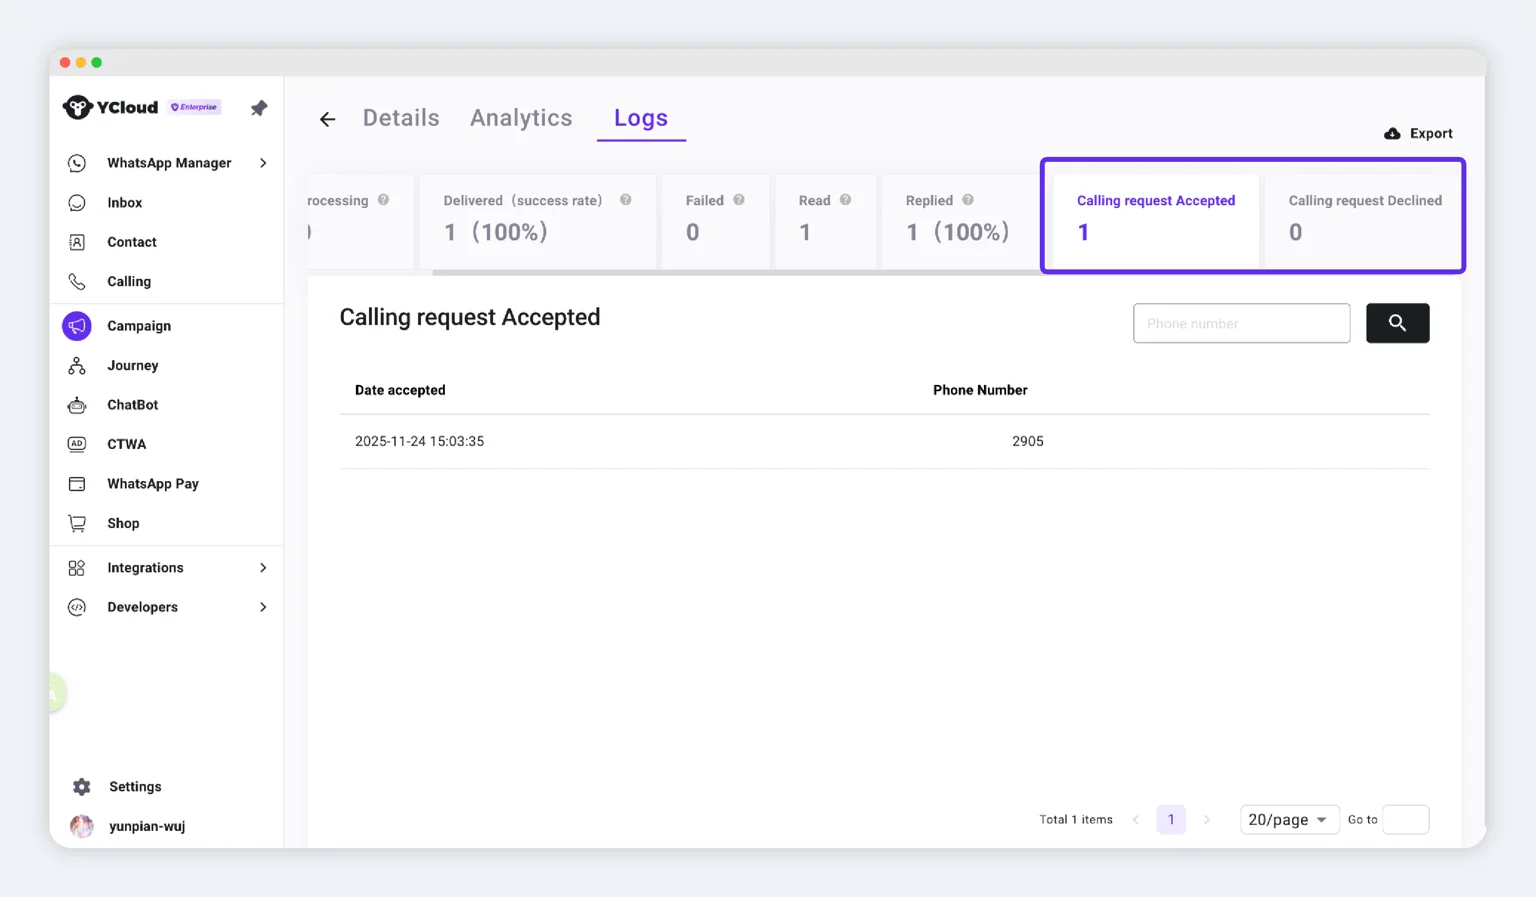
Task: Open Inbox from the sidebar icon
Action: click(77, 203)
